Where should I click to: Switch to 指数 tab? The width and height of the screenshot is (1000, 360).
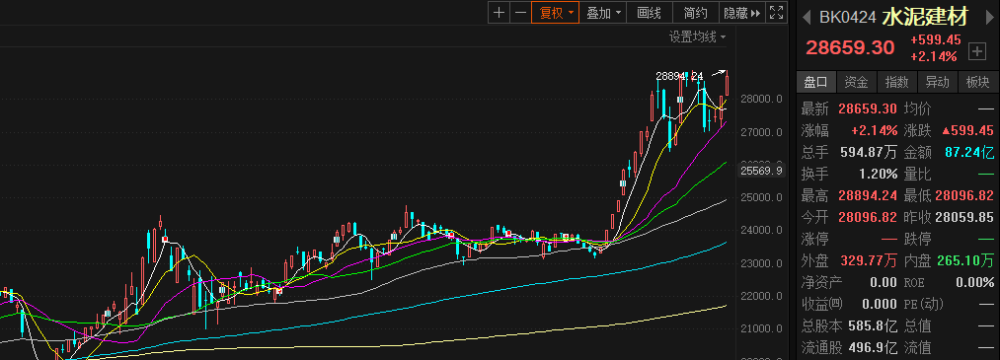[x=897, y=82]
